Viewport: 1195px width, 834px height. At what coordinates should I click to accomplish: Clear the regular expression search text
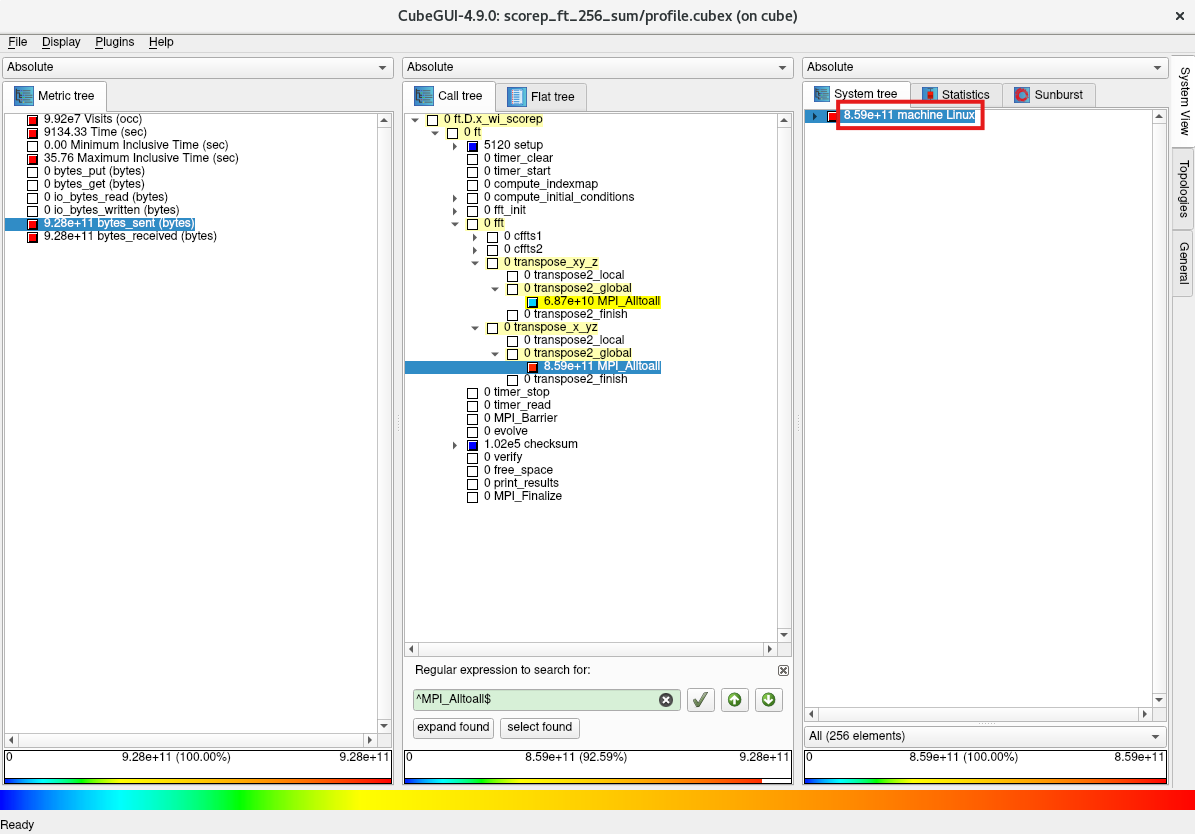666,700
